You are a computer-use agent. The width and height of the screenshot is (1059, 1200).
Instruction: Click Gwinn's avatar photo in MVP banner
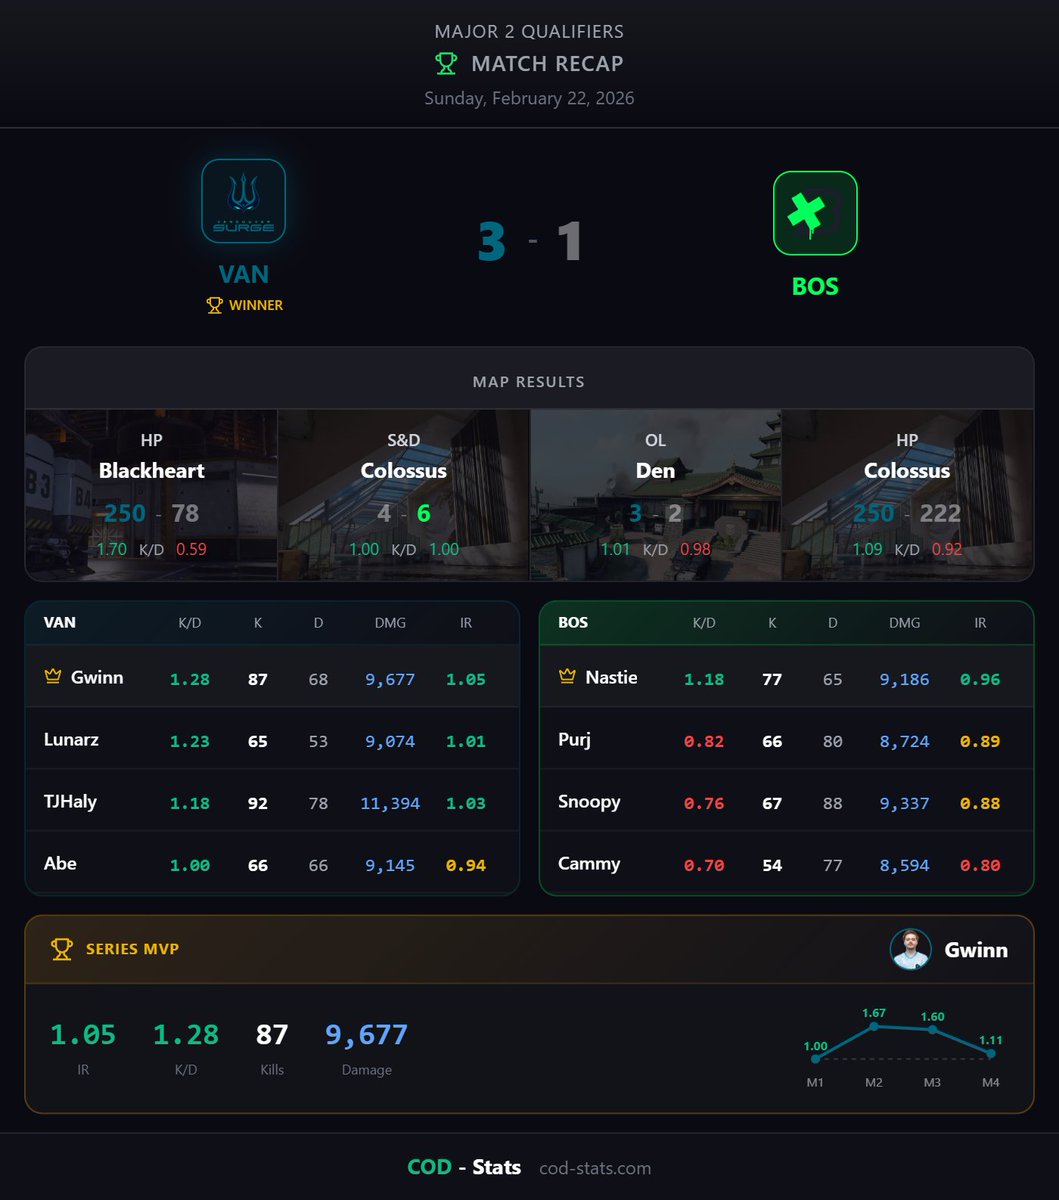click(x=910, y=950)
